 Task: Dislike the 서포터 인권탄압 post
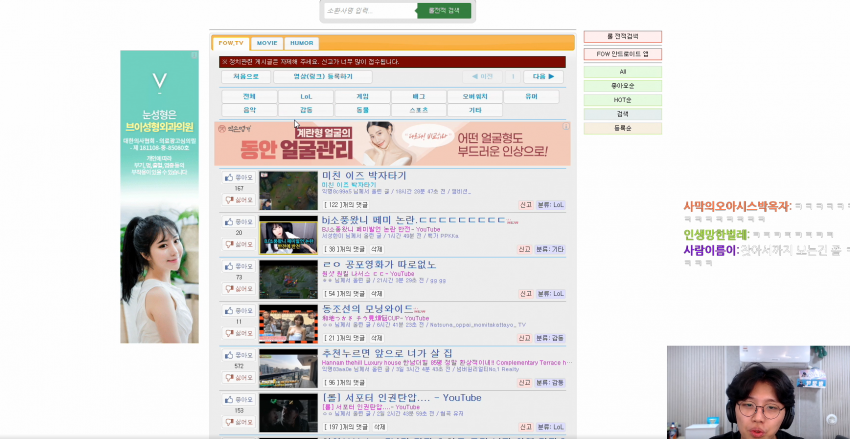click(x=239, y=422)
